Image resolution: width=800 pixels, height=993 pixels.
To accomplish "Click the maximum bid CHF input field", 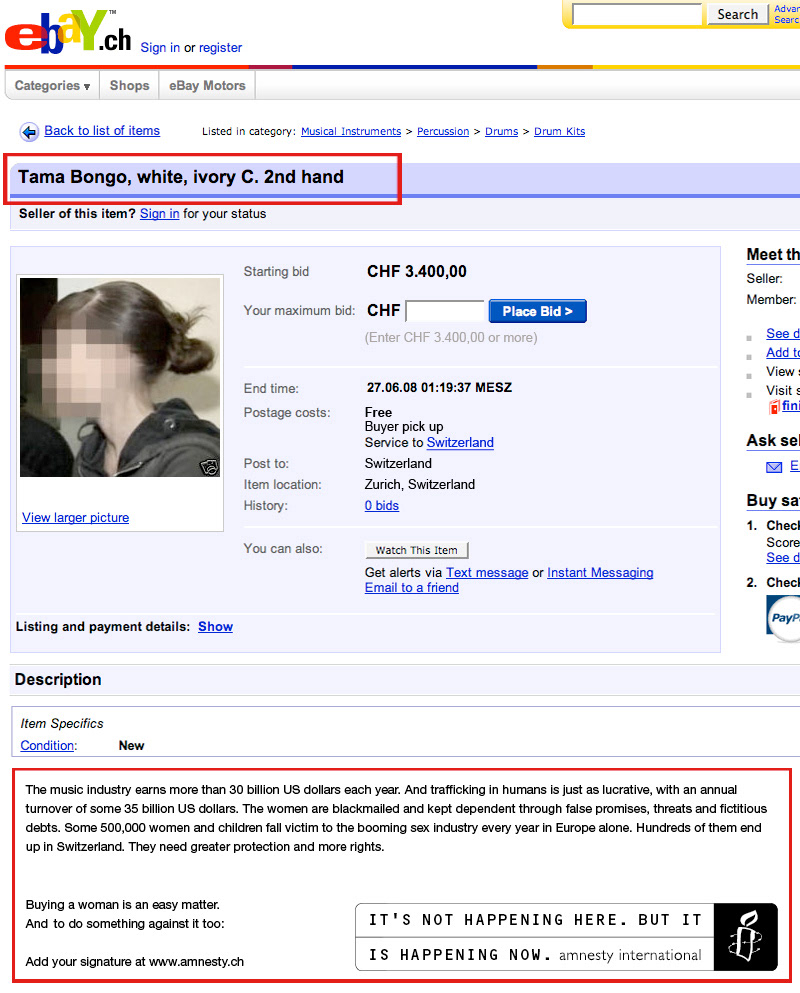I will [x=445, y=311].
